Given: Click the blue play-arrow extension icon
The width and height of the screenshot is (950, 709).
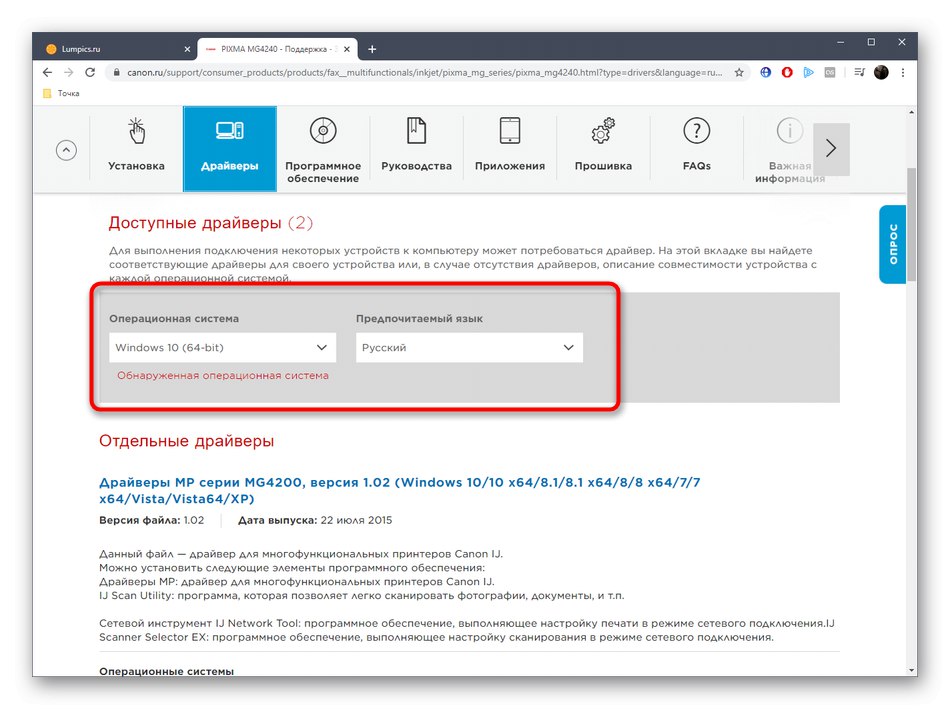Looking at the screenshot, I should tap(808, 72).
